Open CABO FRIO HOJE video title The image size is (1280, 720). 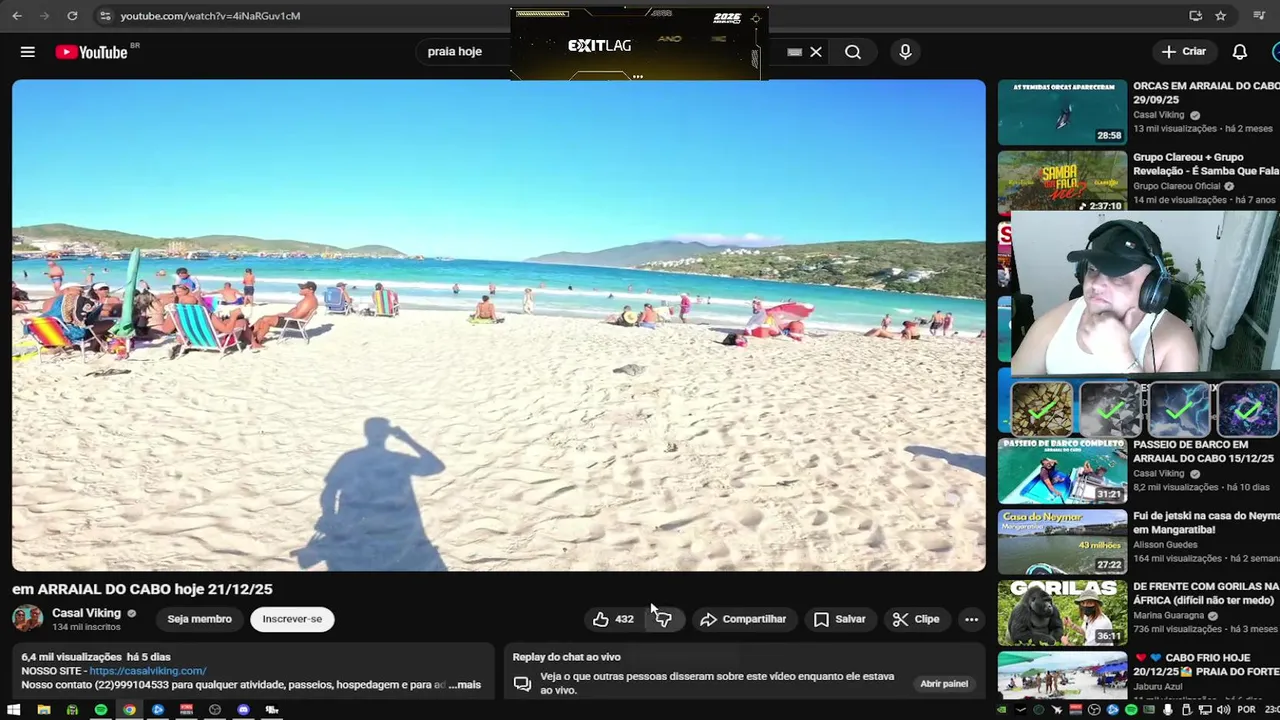pyautogui.click(x=1206, y=664)
